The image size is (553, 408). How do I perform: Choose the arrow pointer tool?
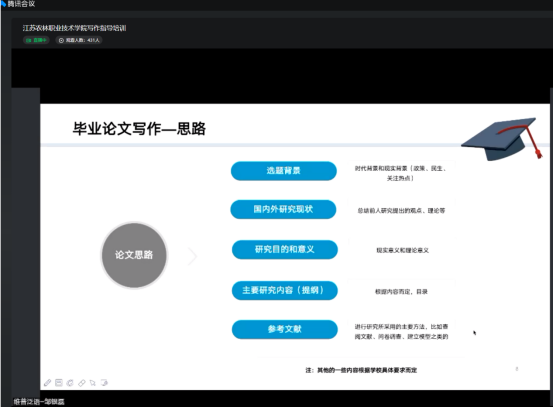point(93,383)
